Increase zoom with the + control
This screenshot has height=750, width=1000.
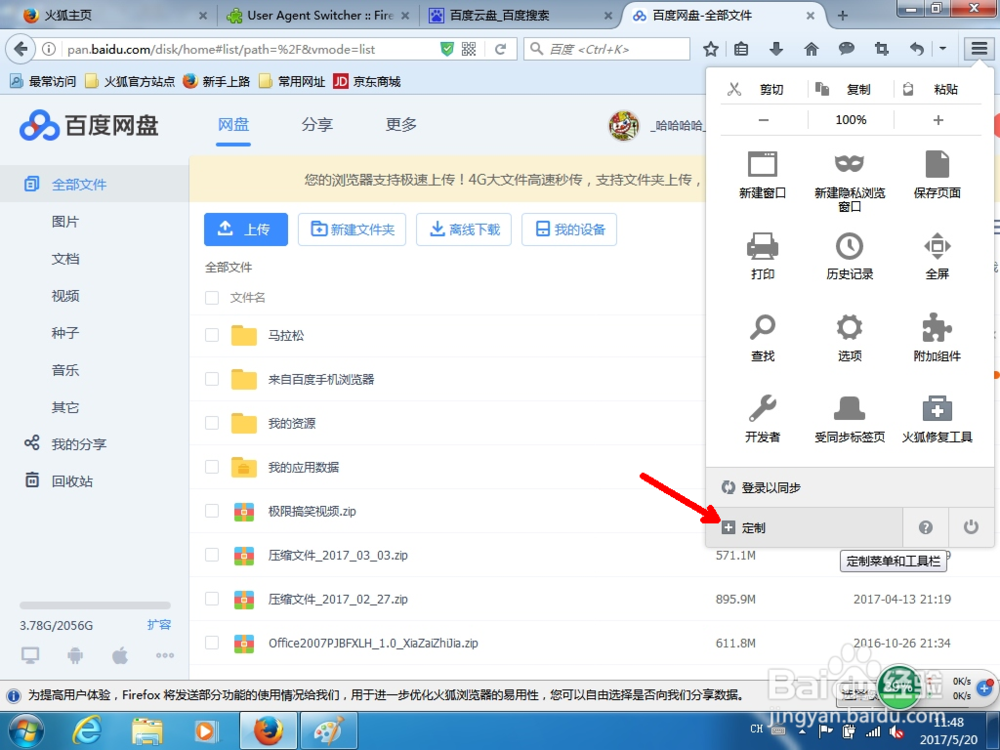point(936,119)
